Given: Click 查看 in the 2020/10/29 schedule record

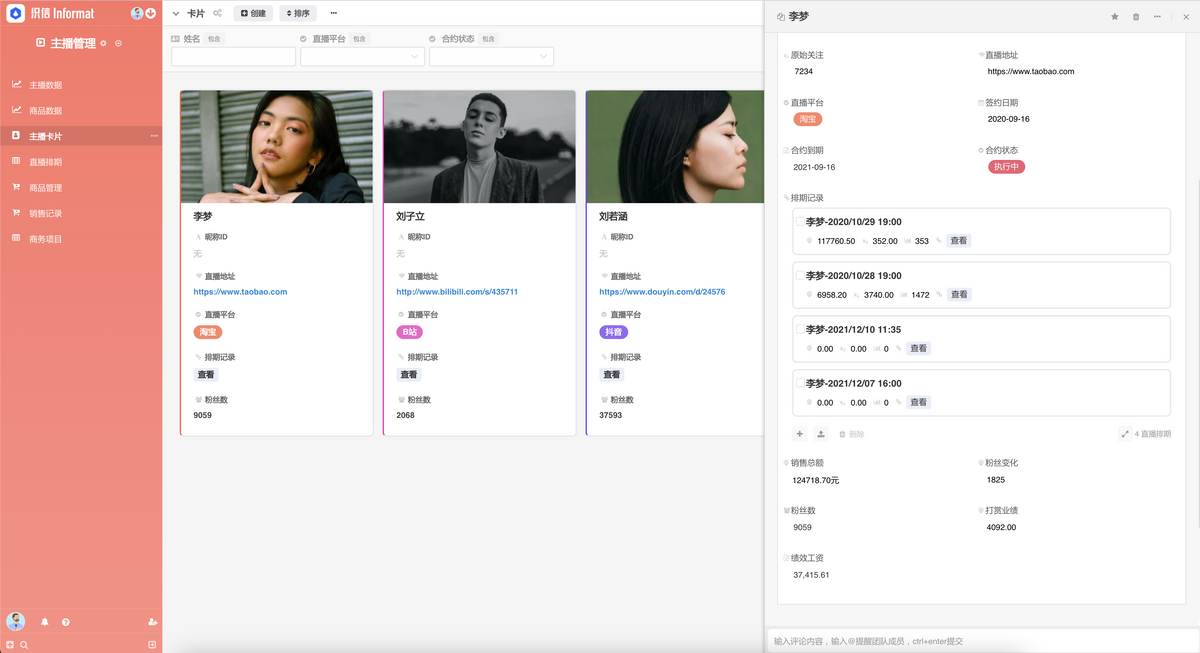Looking at the screenshot, I should click(x=958, y=241).
